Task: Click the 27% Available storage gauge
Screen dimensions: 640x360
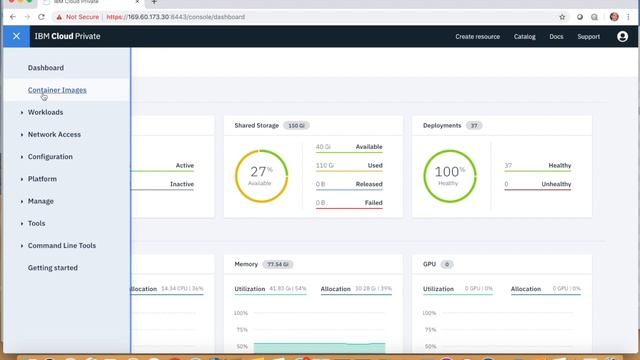Action: pyautogui.click(x=261, y=176)
